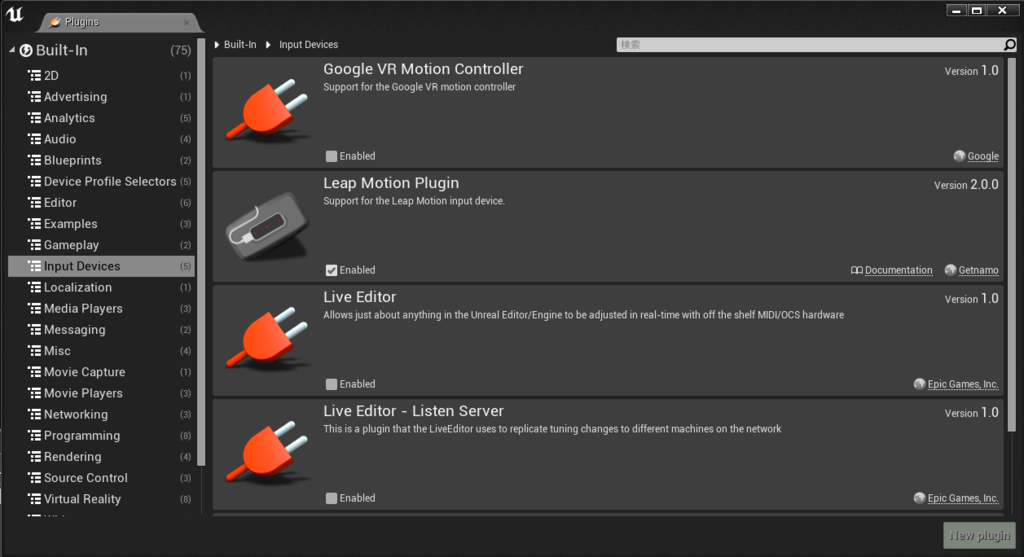Viewport: 1024px width, 557px height.
Task: Click globe icon in Listen Server row
Action: [920, 498]
